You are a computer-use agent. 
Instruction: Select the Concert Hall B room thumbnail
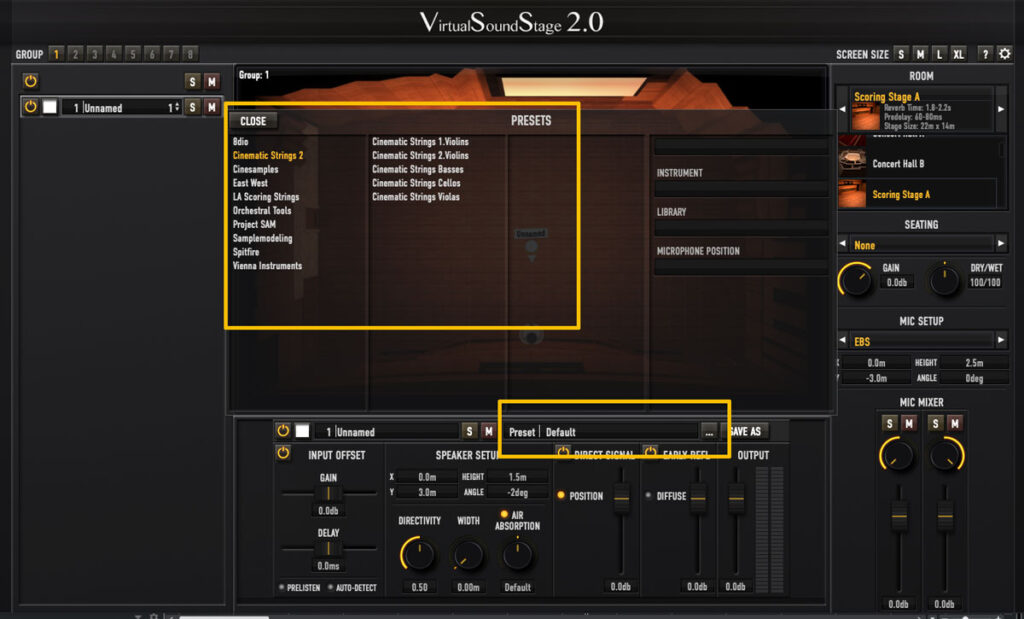[x=852, y=164]
